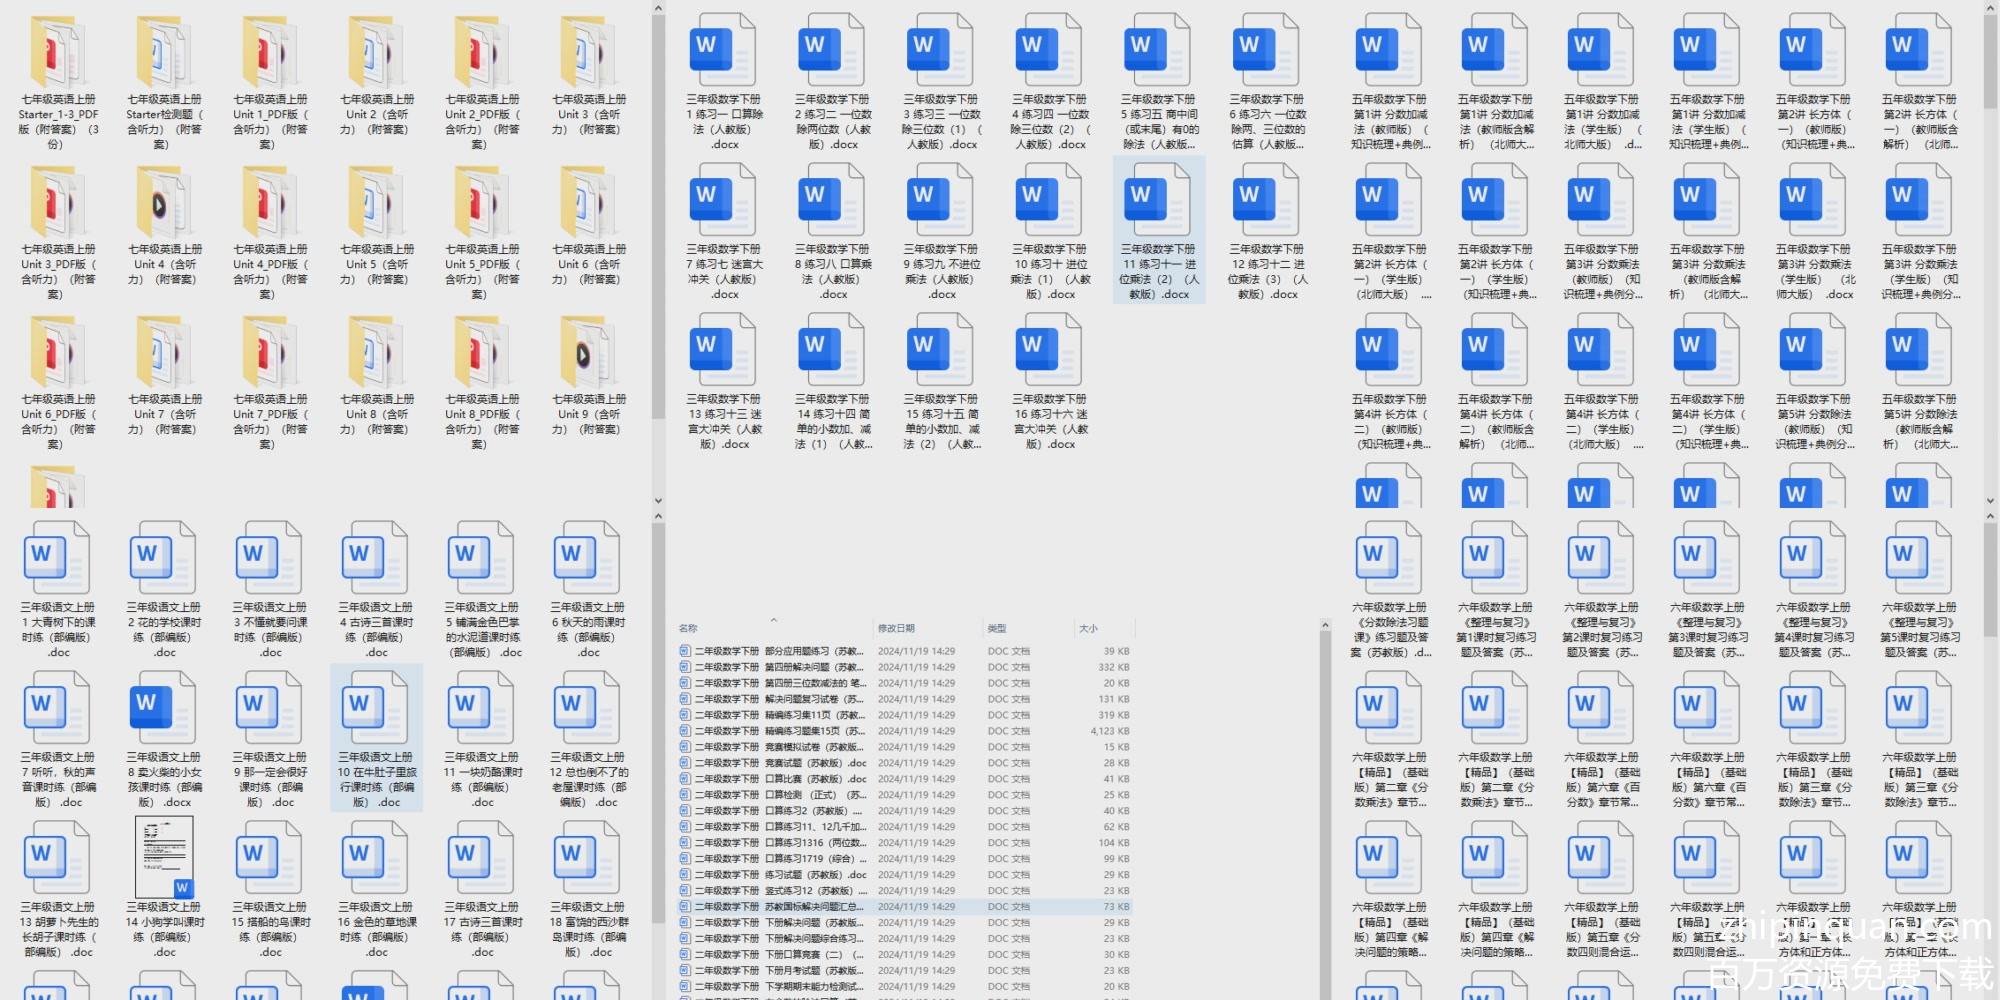Screen dimensions: 2000x1000
Task: Sort the file list by 名称 column
Action: [x=689, y=628]
